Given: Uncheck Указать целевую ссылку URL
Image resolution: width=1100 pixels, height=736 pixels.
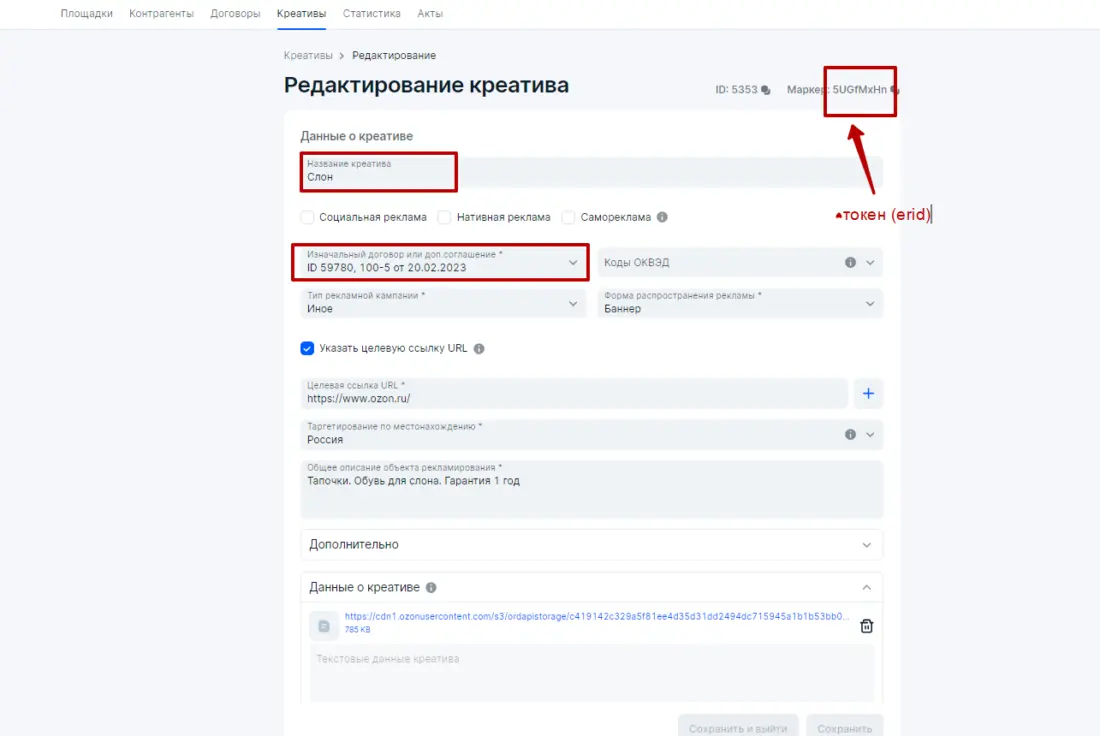Looking at the screenshot, I should 307,349.
